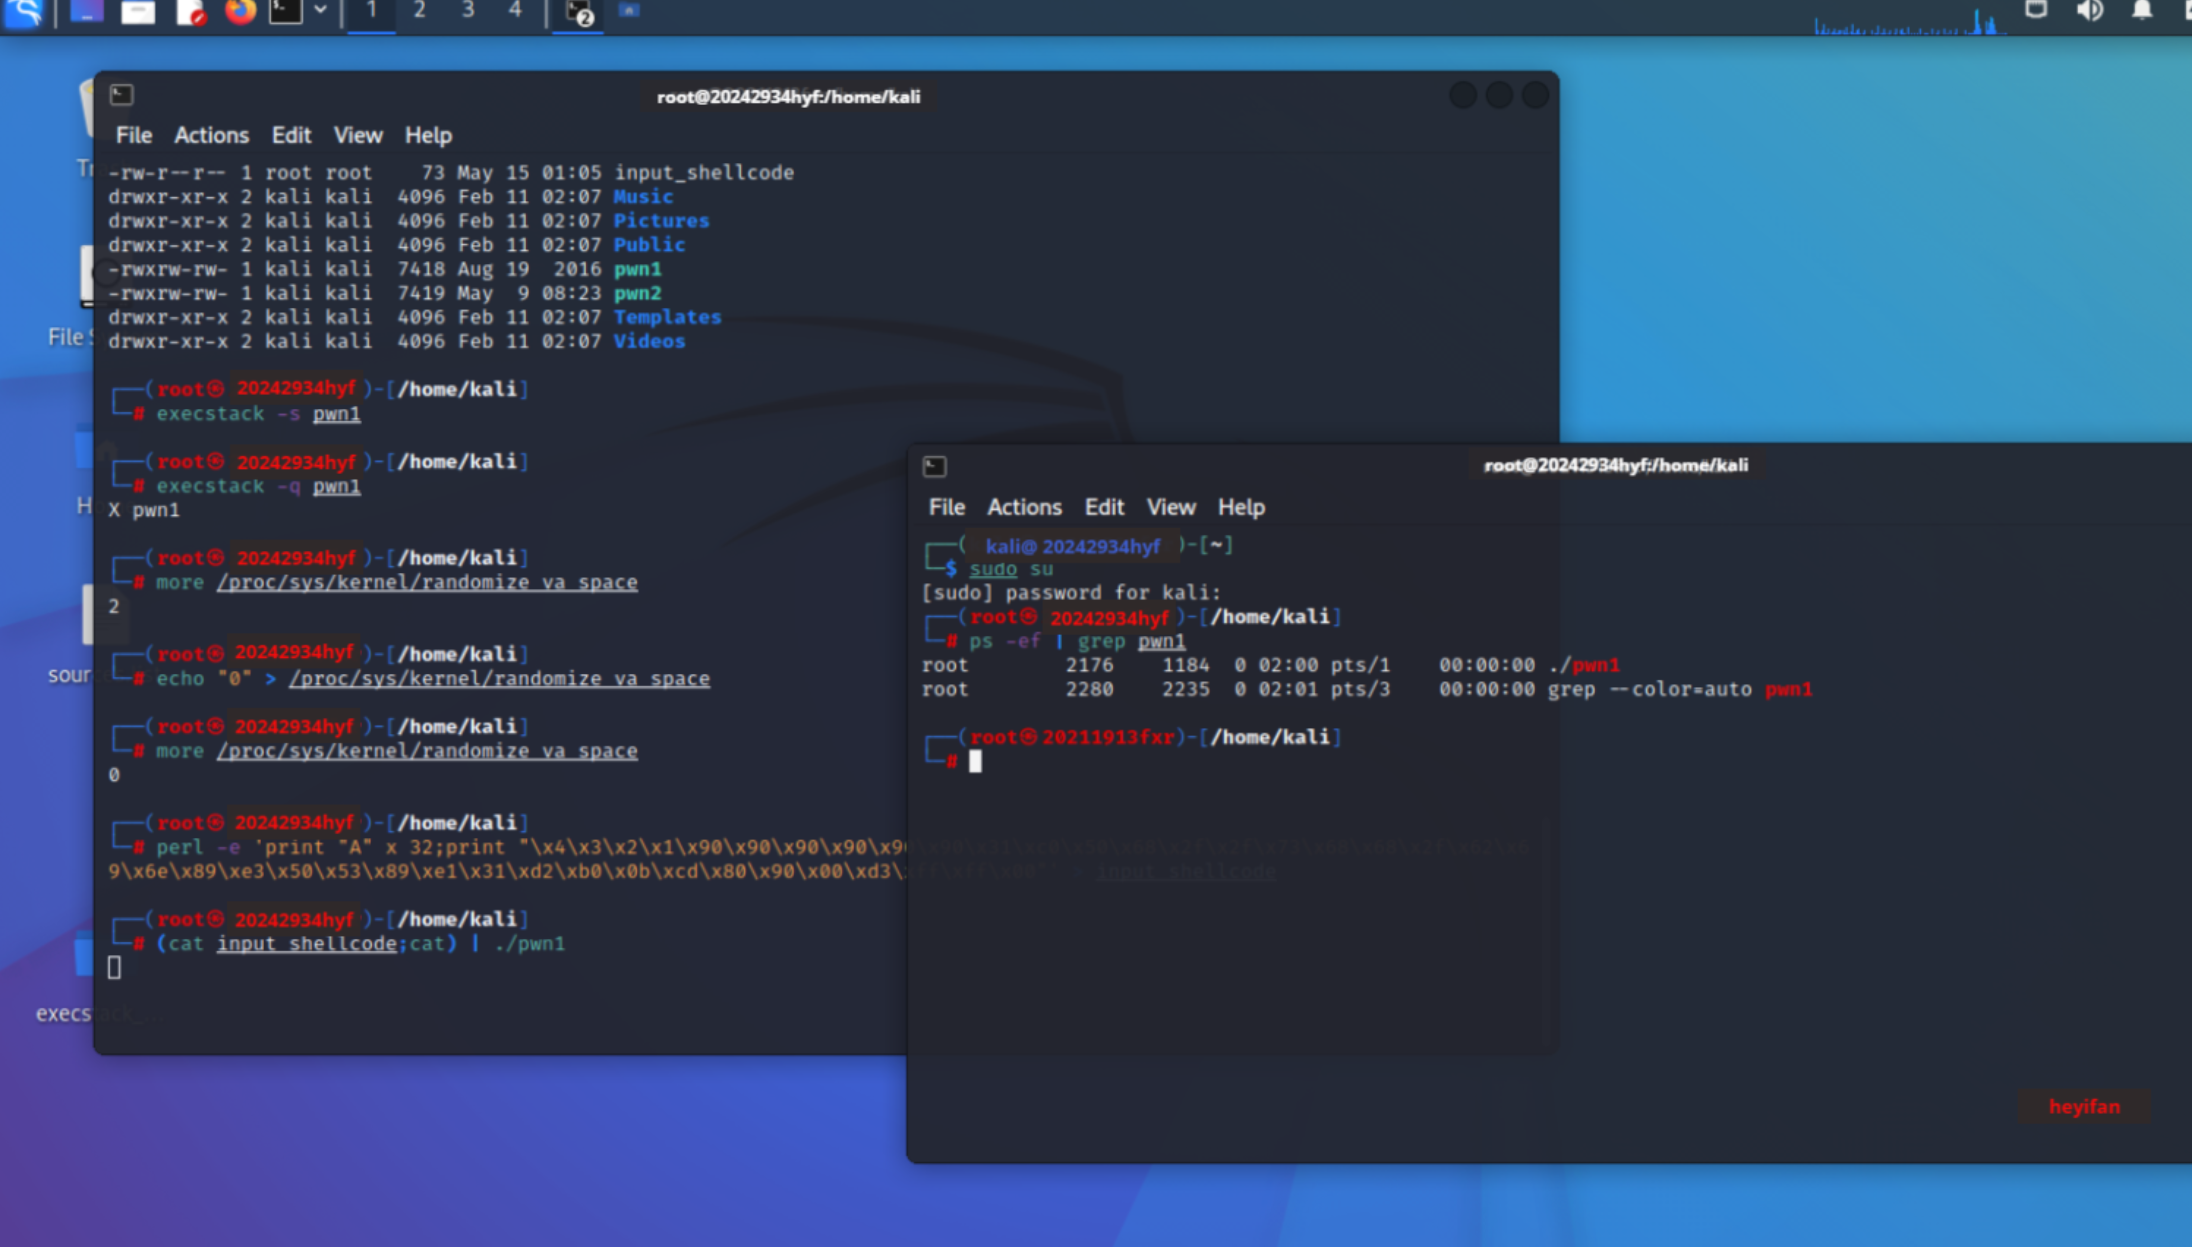
Task: Click the grouped terminal windows taskbar button
Action: pyautogui.click(x=579, y=12)
